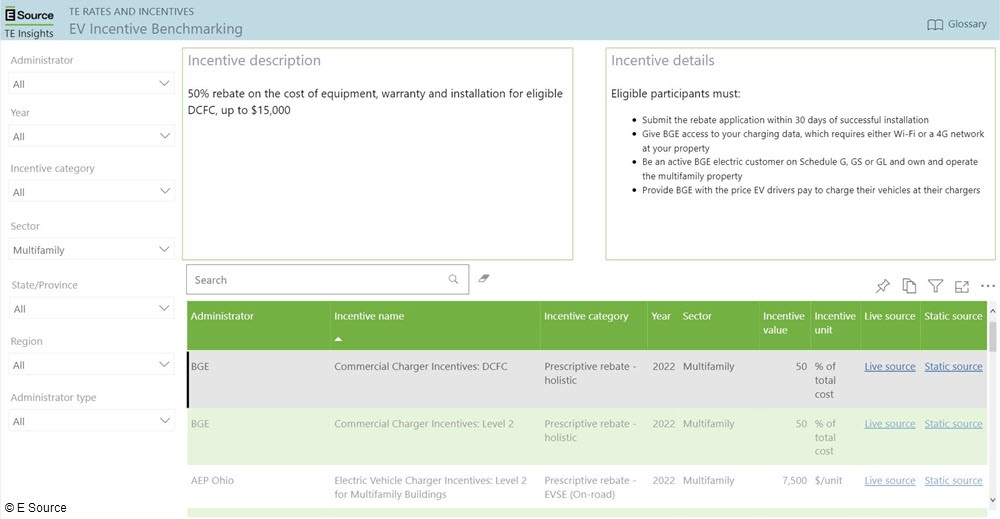Open Live source link for DCFC row

point(890,367)
